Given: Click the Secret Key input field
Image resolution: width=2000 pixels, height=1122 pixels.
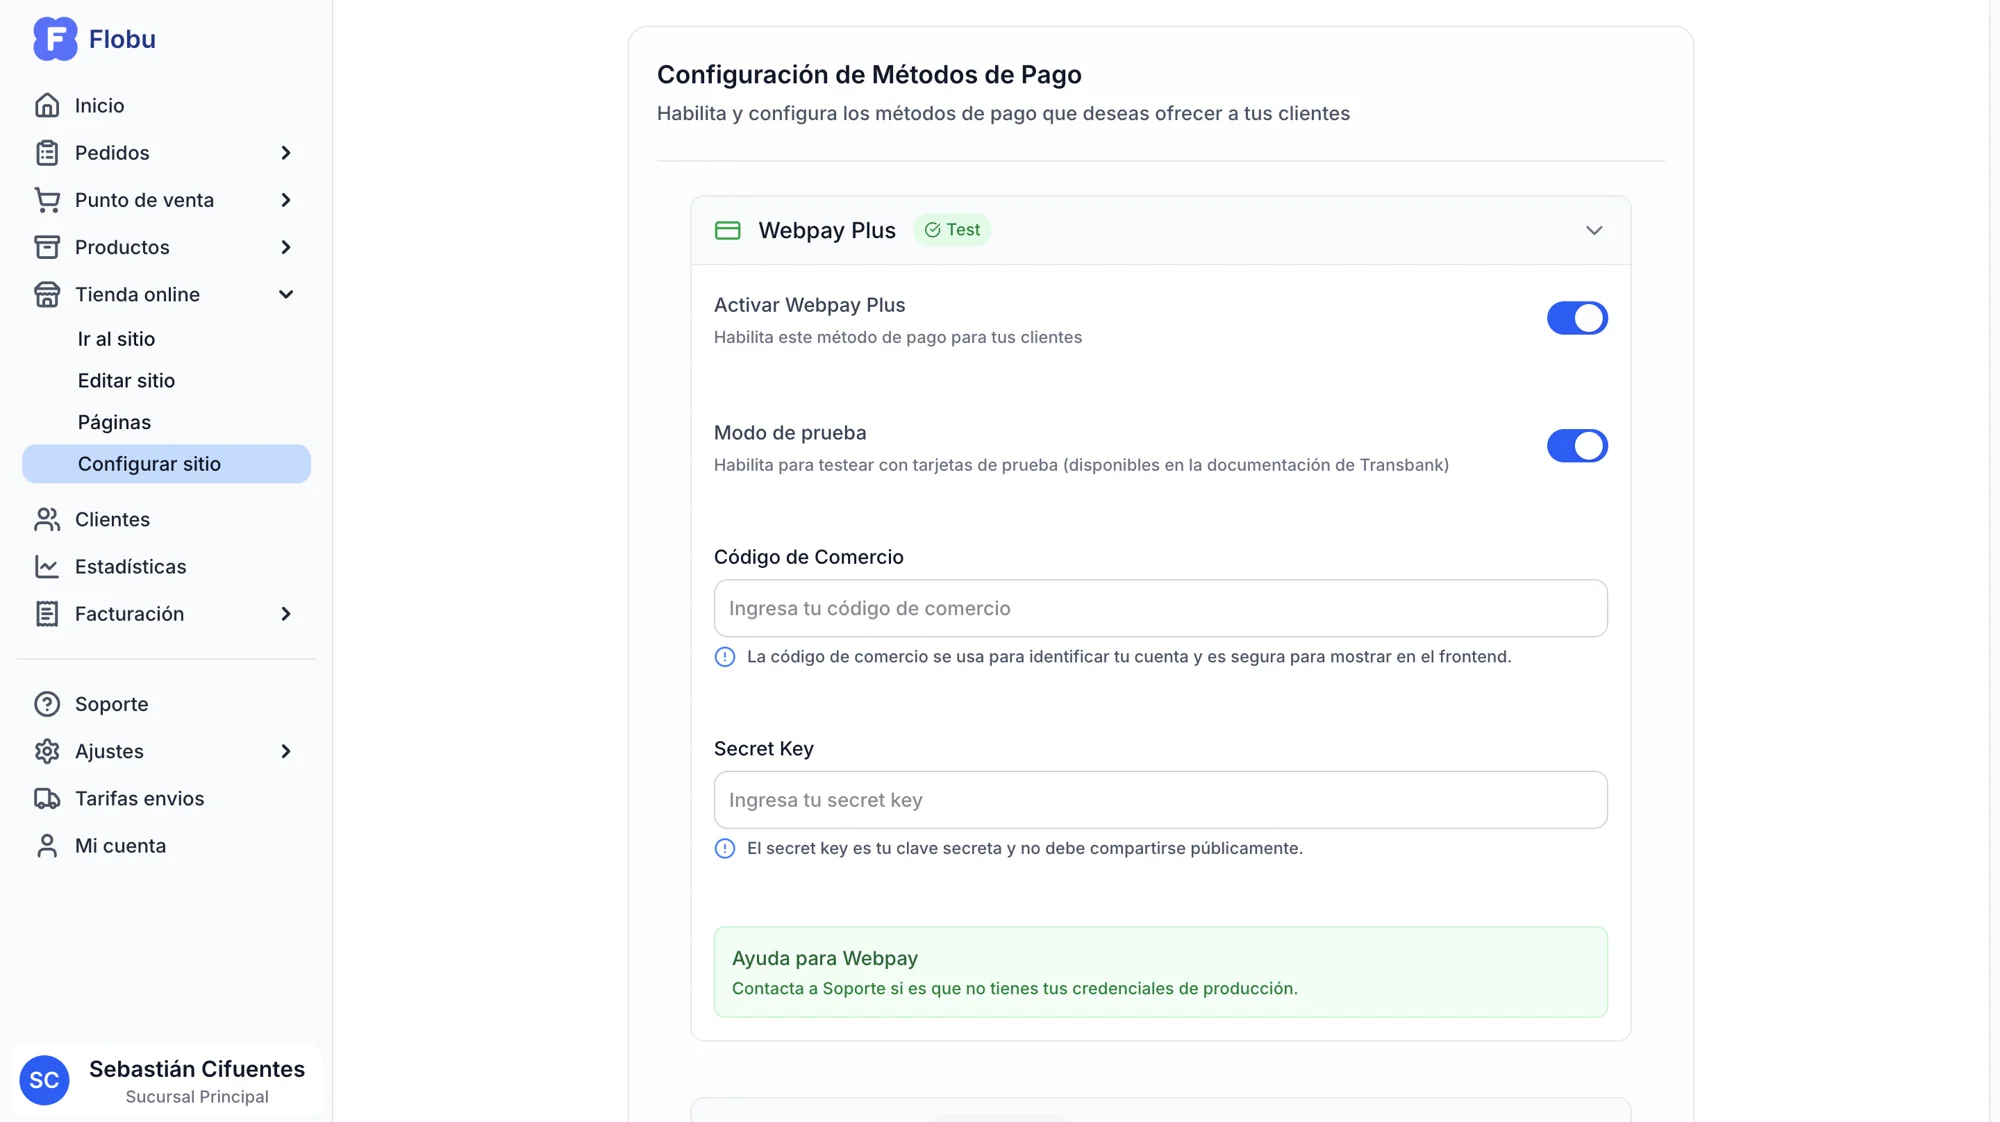Looking at the screenshot, I should pos(1160,800).
